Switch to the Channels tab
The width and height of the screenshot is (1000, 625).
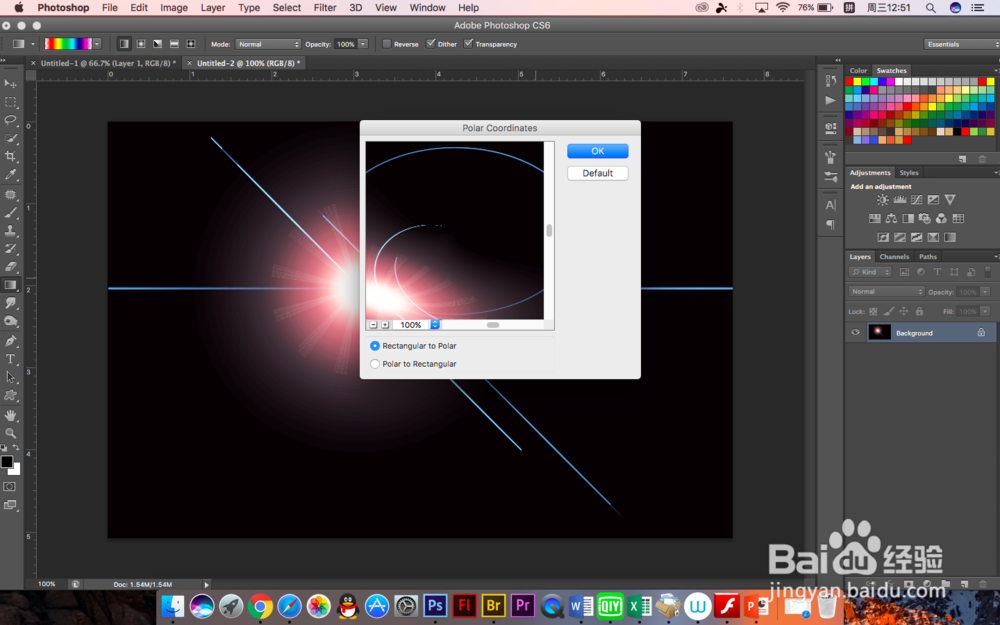pos(894,256)
